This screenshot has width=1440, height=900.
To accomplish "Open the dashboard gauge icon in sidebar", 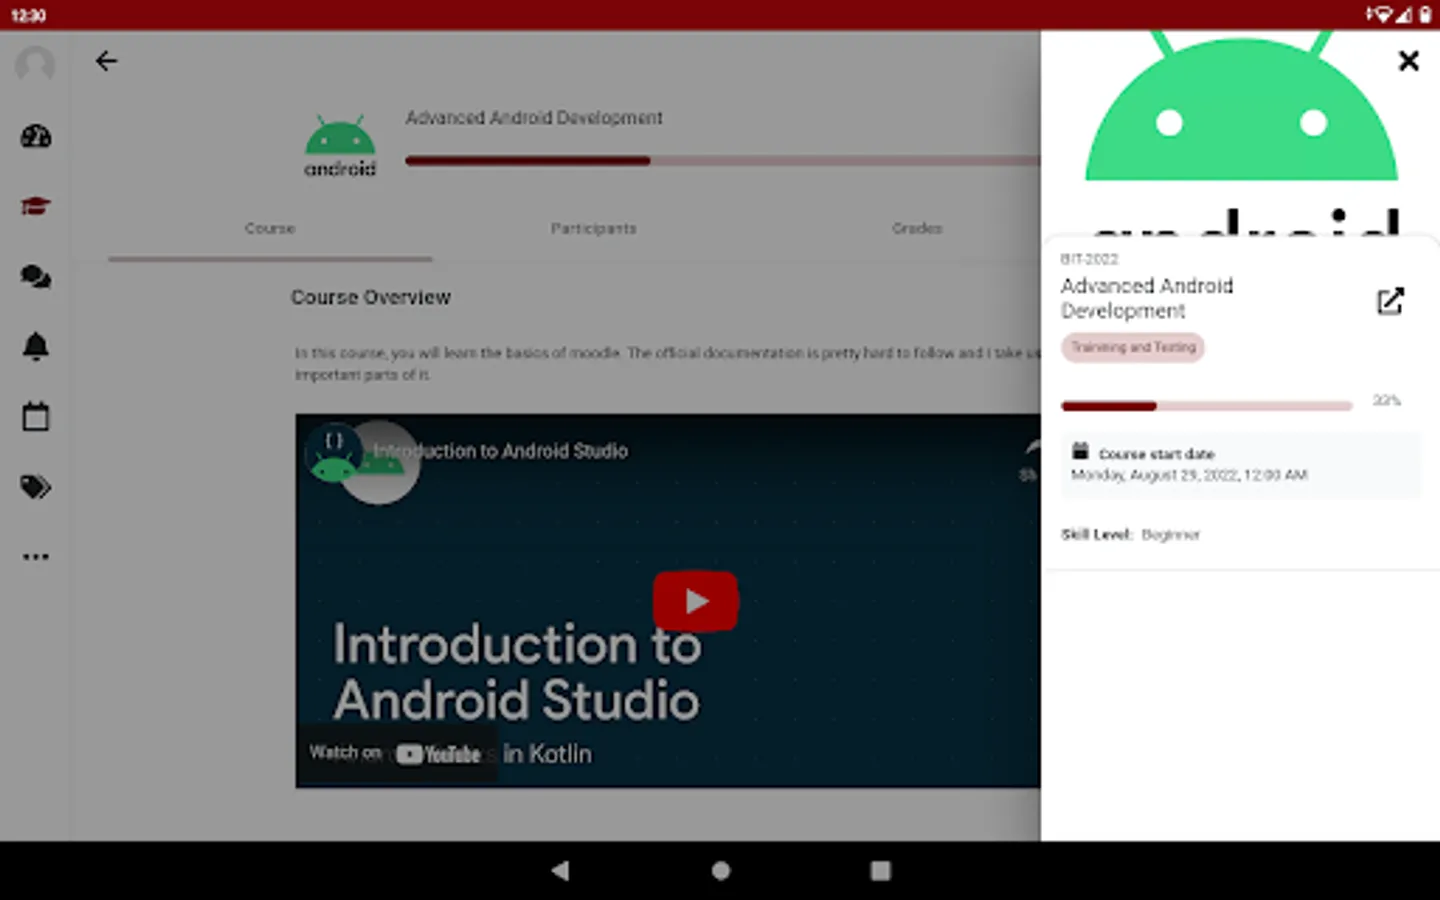I will pos(36,137).
